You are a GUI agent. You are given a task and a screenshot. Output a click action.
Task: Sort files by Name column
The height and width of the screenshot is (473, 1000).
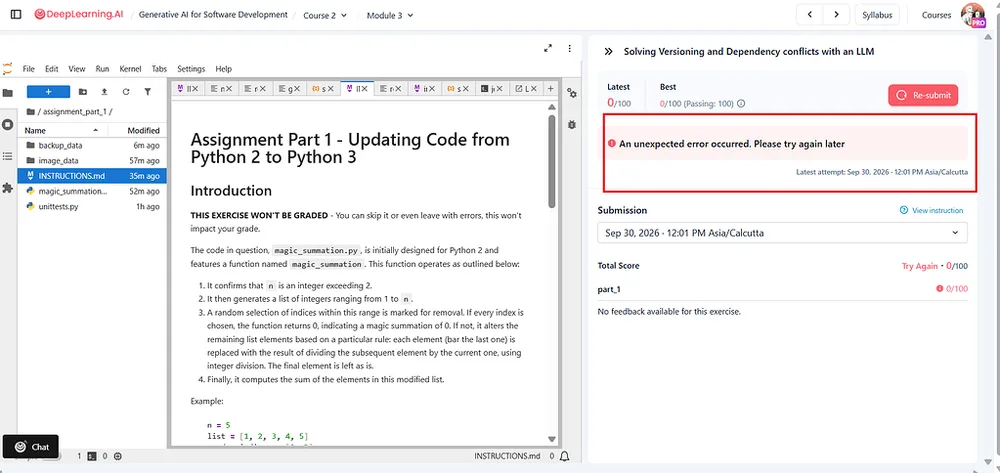point(62,130)
